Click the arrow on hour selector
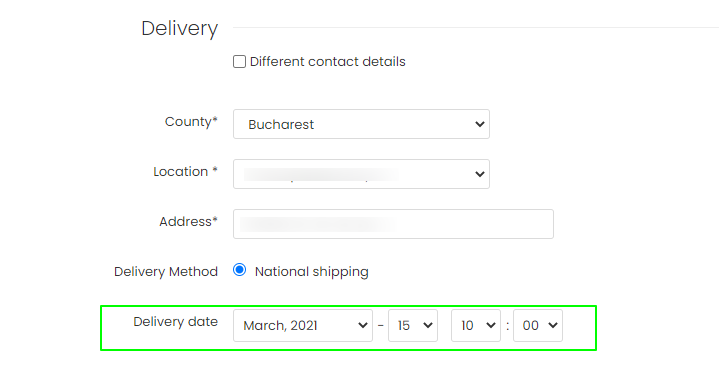The height and width of the screenshot is (373, 719). point(491,325)
